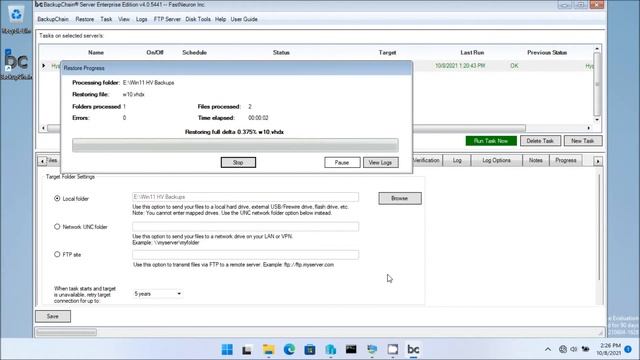The image size is (640, 360).
Task: Click the task list horizontal scrollbar thumb
Action: [287, 128]
